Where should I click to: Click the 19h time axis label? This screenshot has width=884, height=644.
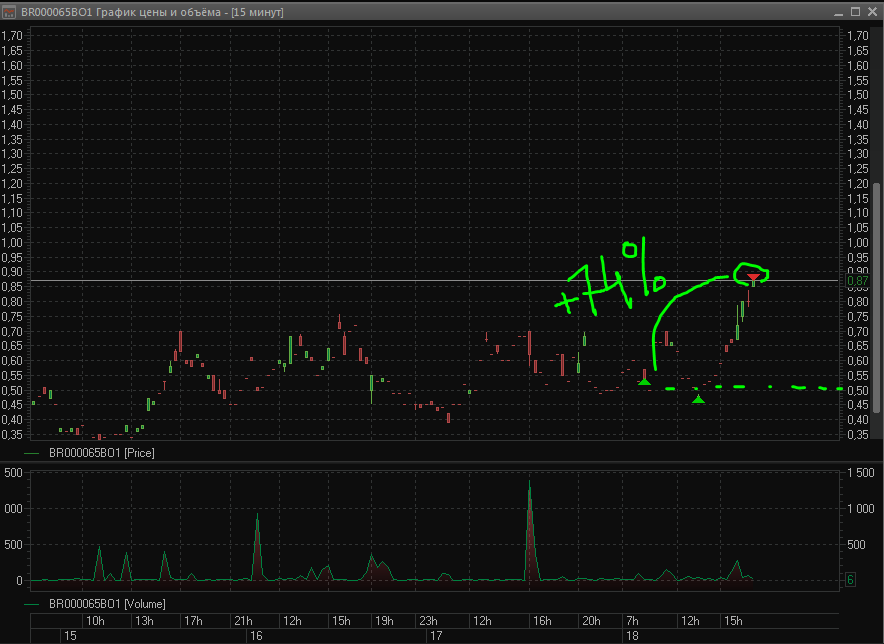[x=384, y=621]
